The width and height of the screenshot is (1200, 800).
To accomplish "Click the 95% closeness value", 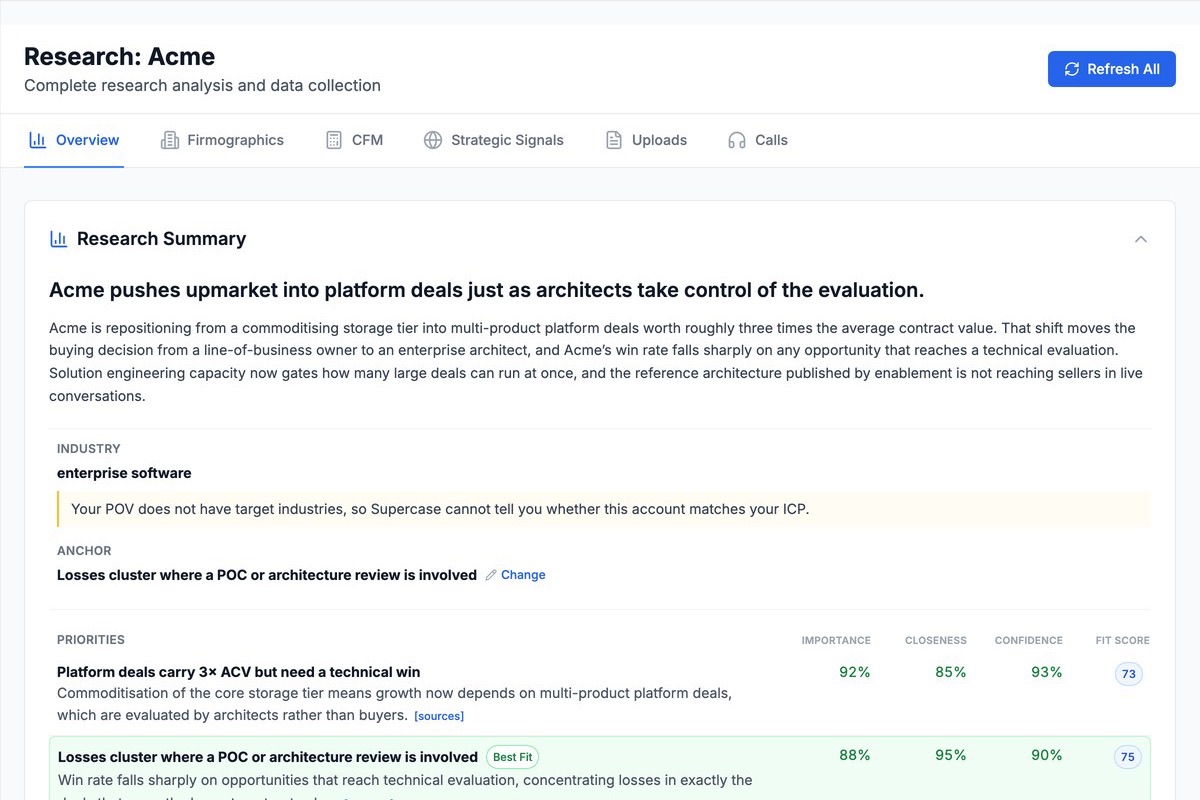I will [x=951, y=755].
